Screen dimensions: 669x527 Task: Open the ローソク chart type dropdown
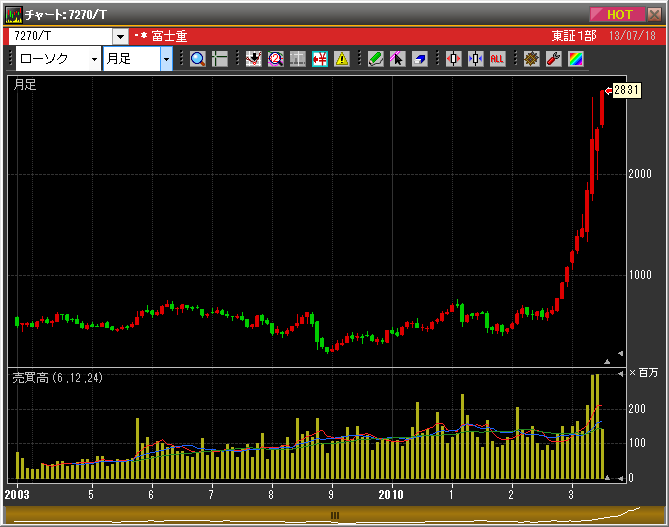pos(94,58)
